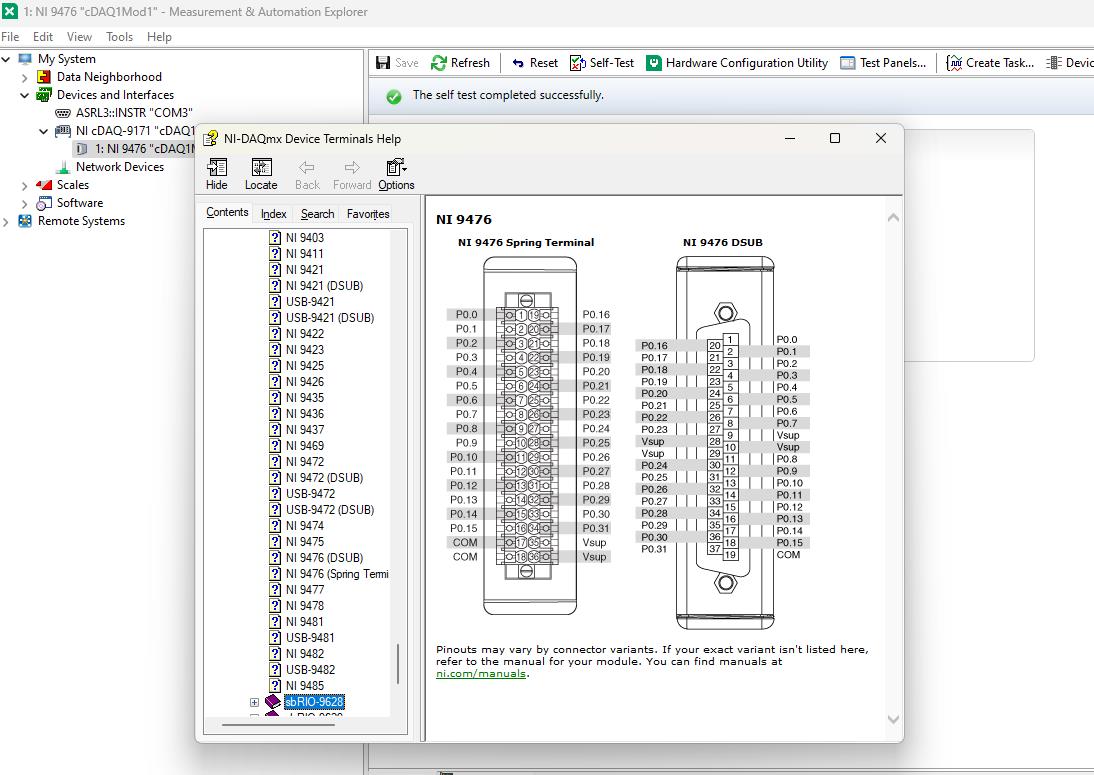
Task: Click the NI 9485 help topic icon
Action: coord(276,686)
